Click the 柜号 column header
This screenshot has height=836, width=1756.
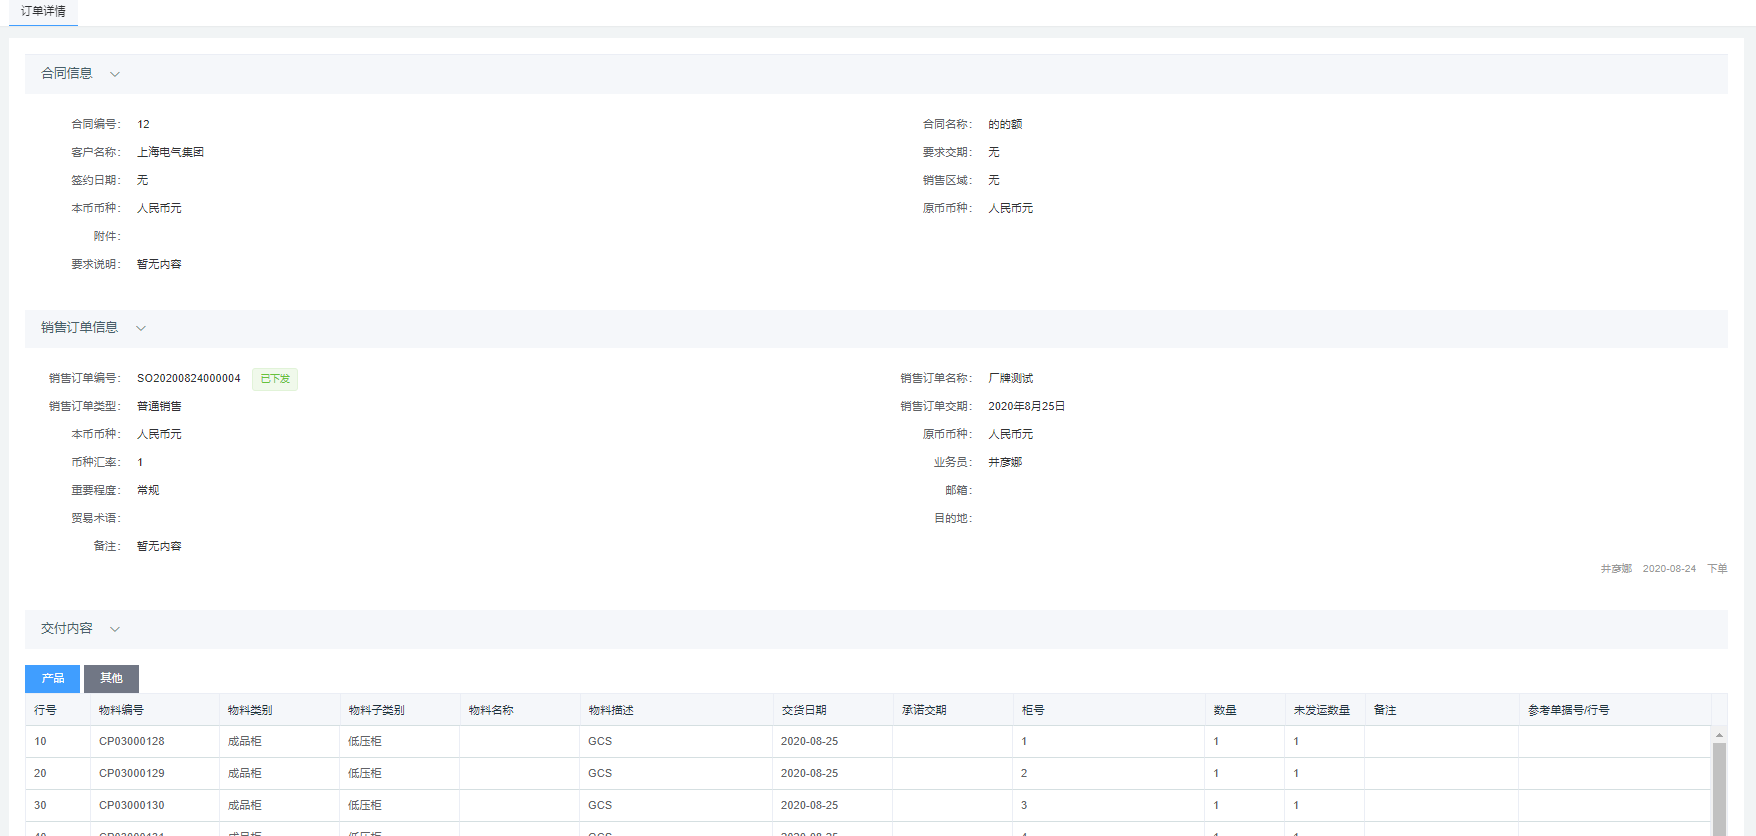(1033, 710)
